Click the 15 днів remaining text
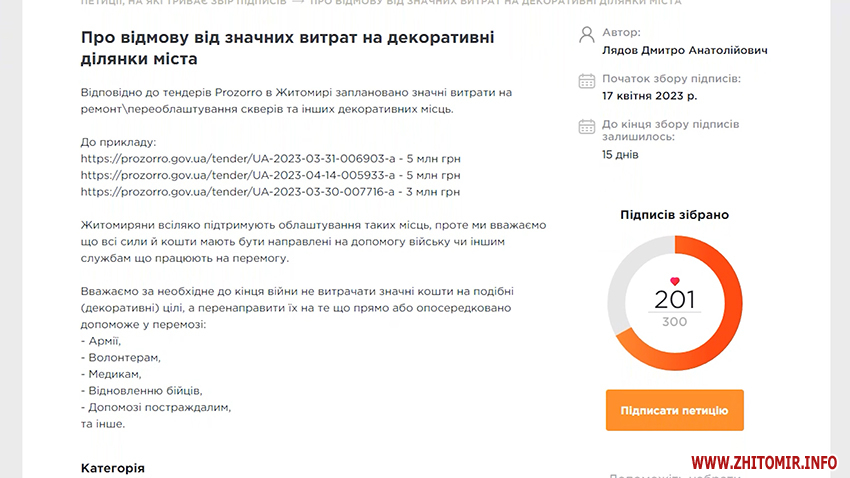This screenshot has height=478, width=850. (x=620, y=155)
